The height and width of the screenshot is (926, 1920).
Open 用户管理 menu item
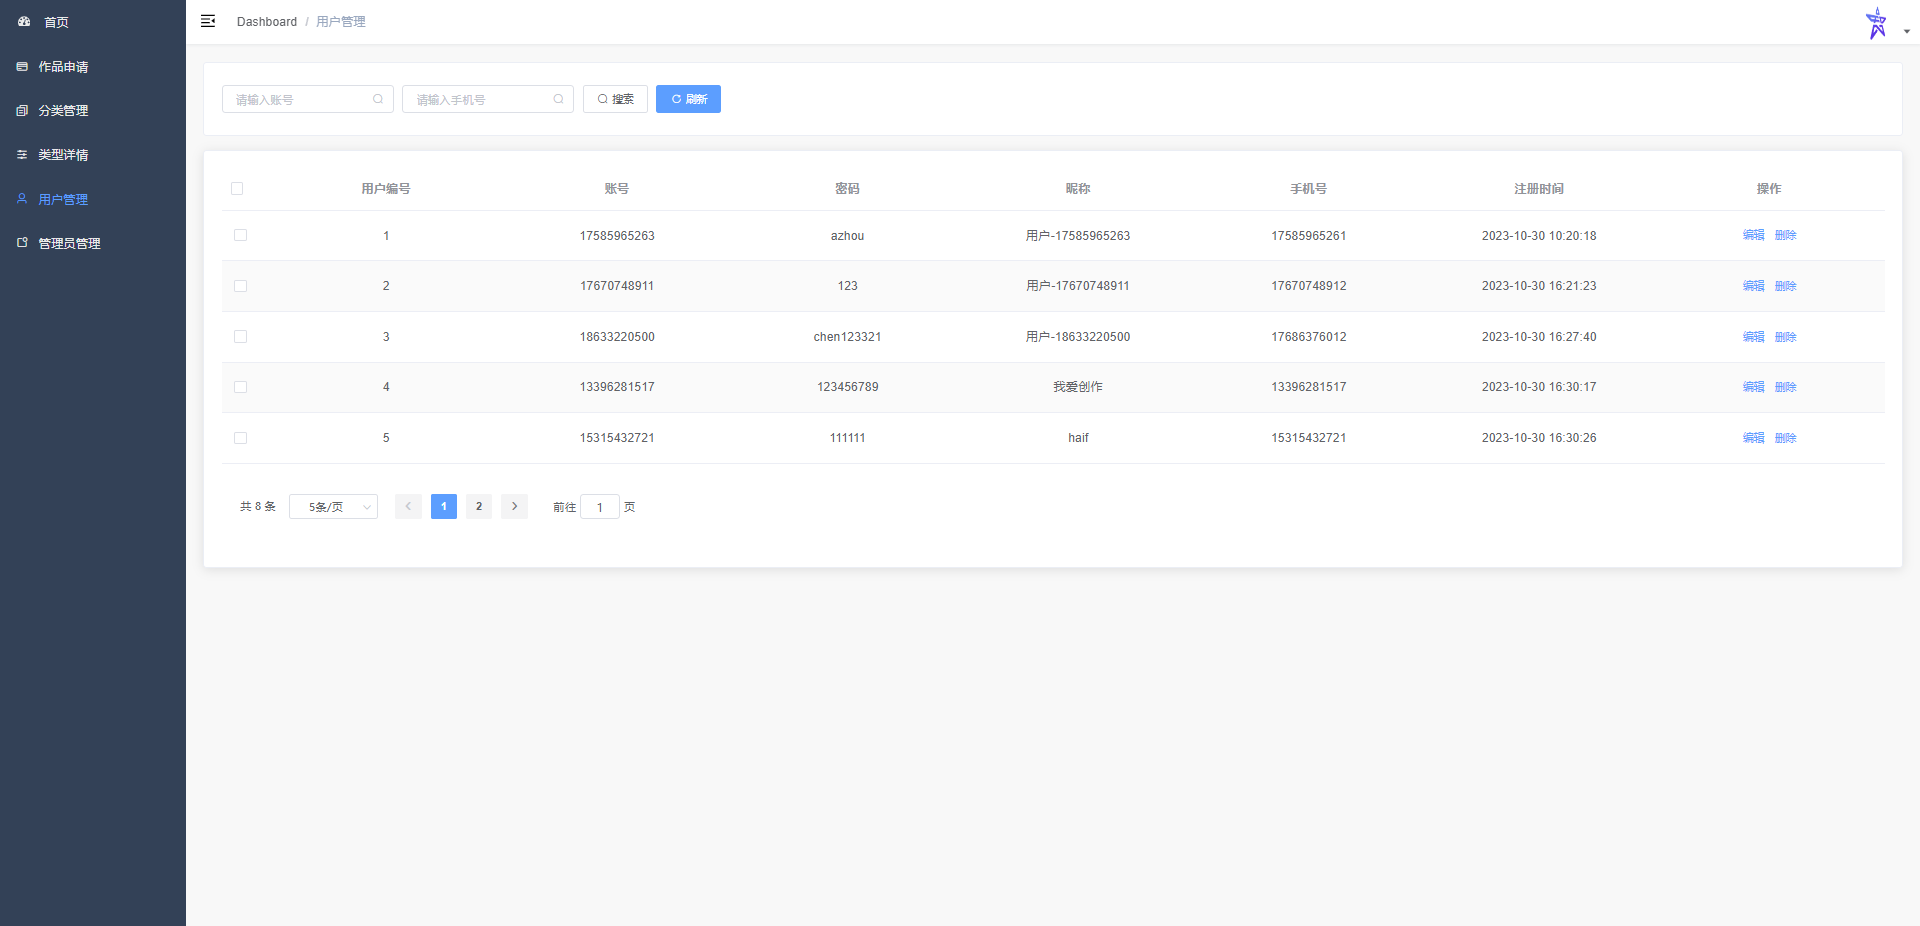click(x=93, y=199)
